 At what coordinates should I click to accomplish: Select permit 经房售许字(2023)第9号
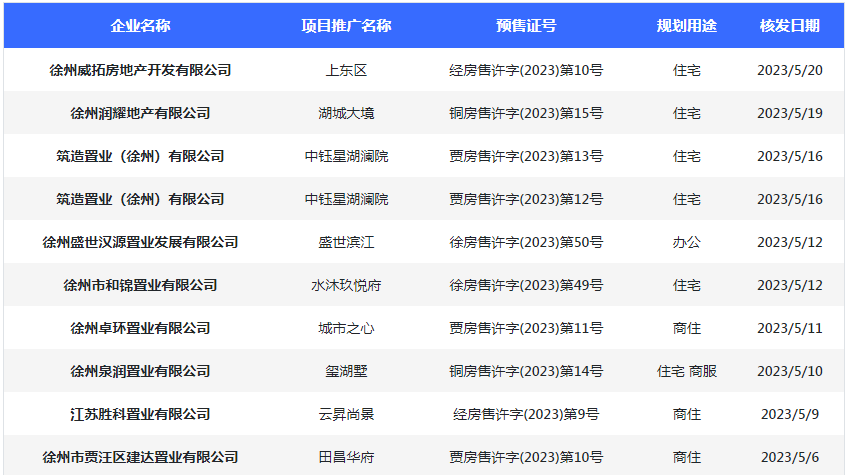pos(526,414)
